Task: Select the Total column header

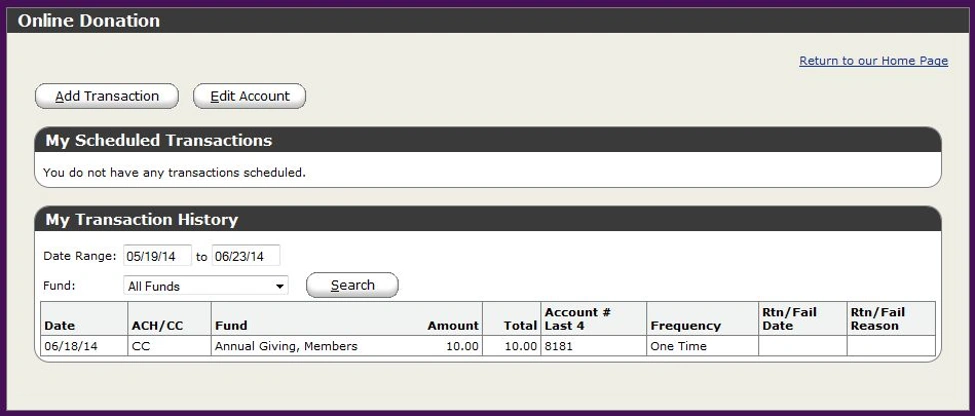Action: coord(520,325)
